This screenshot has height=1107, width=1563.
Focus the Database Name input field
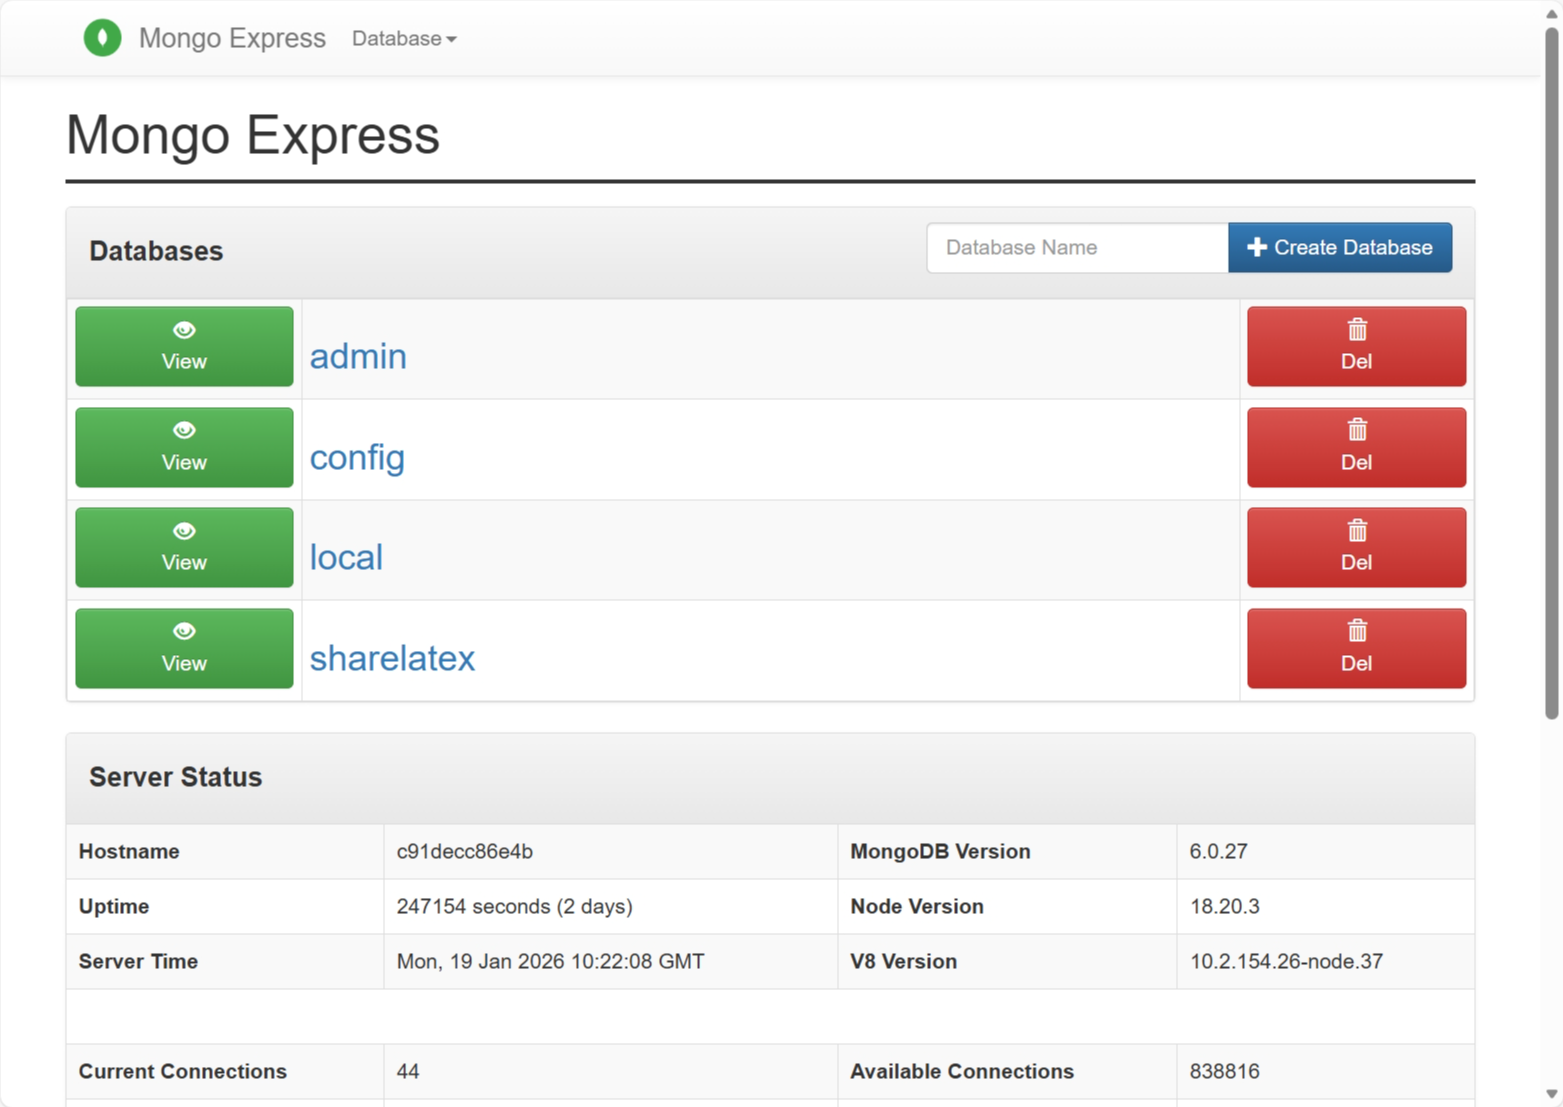(x=1077, y=248)
